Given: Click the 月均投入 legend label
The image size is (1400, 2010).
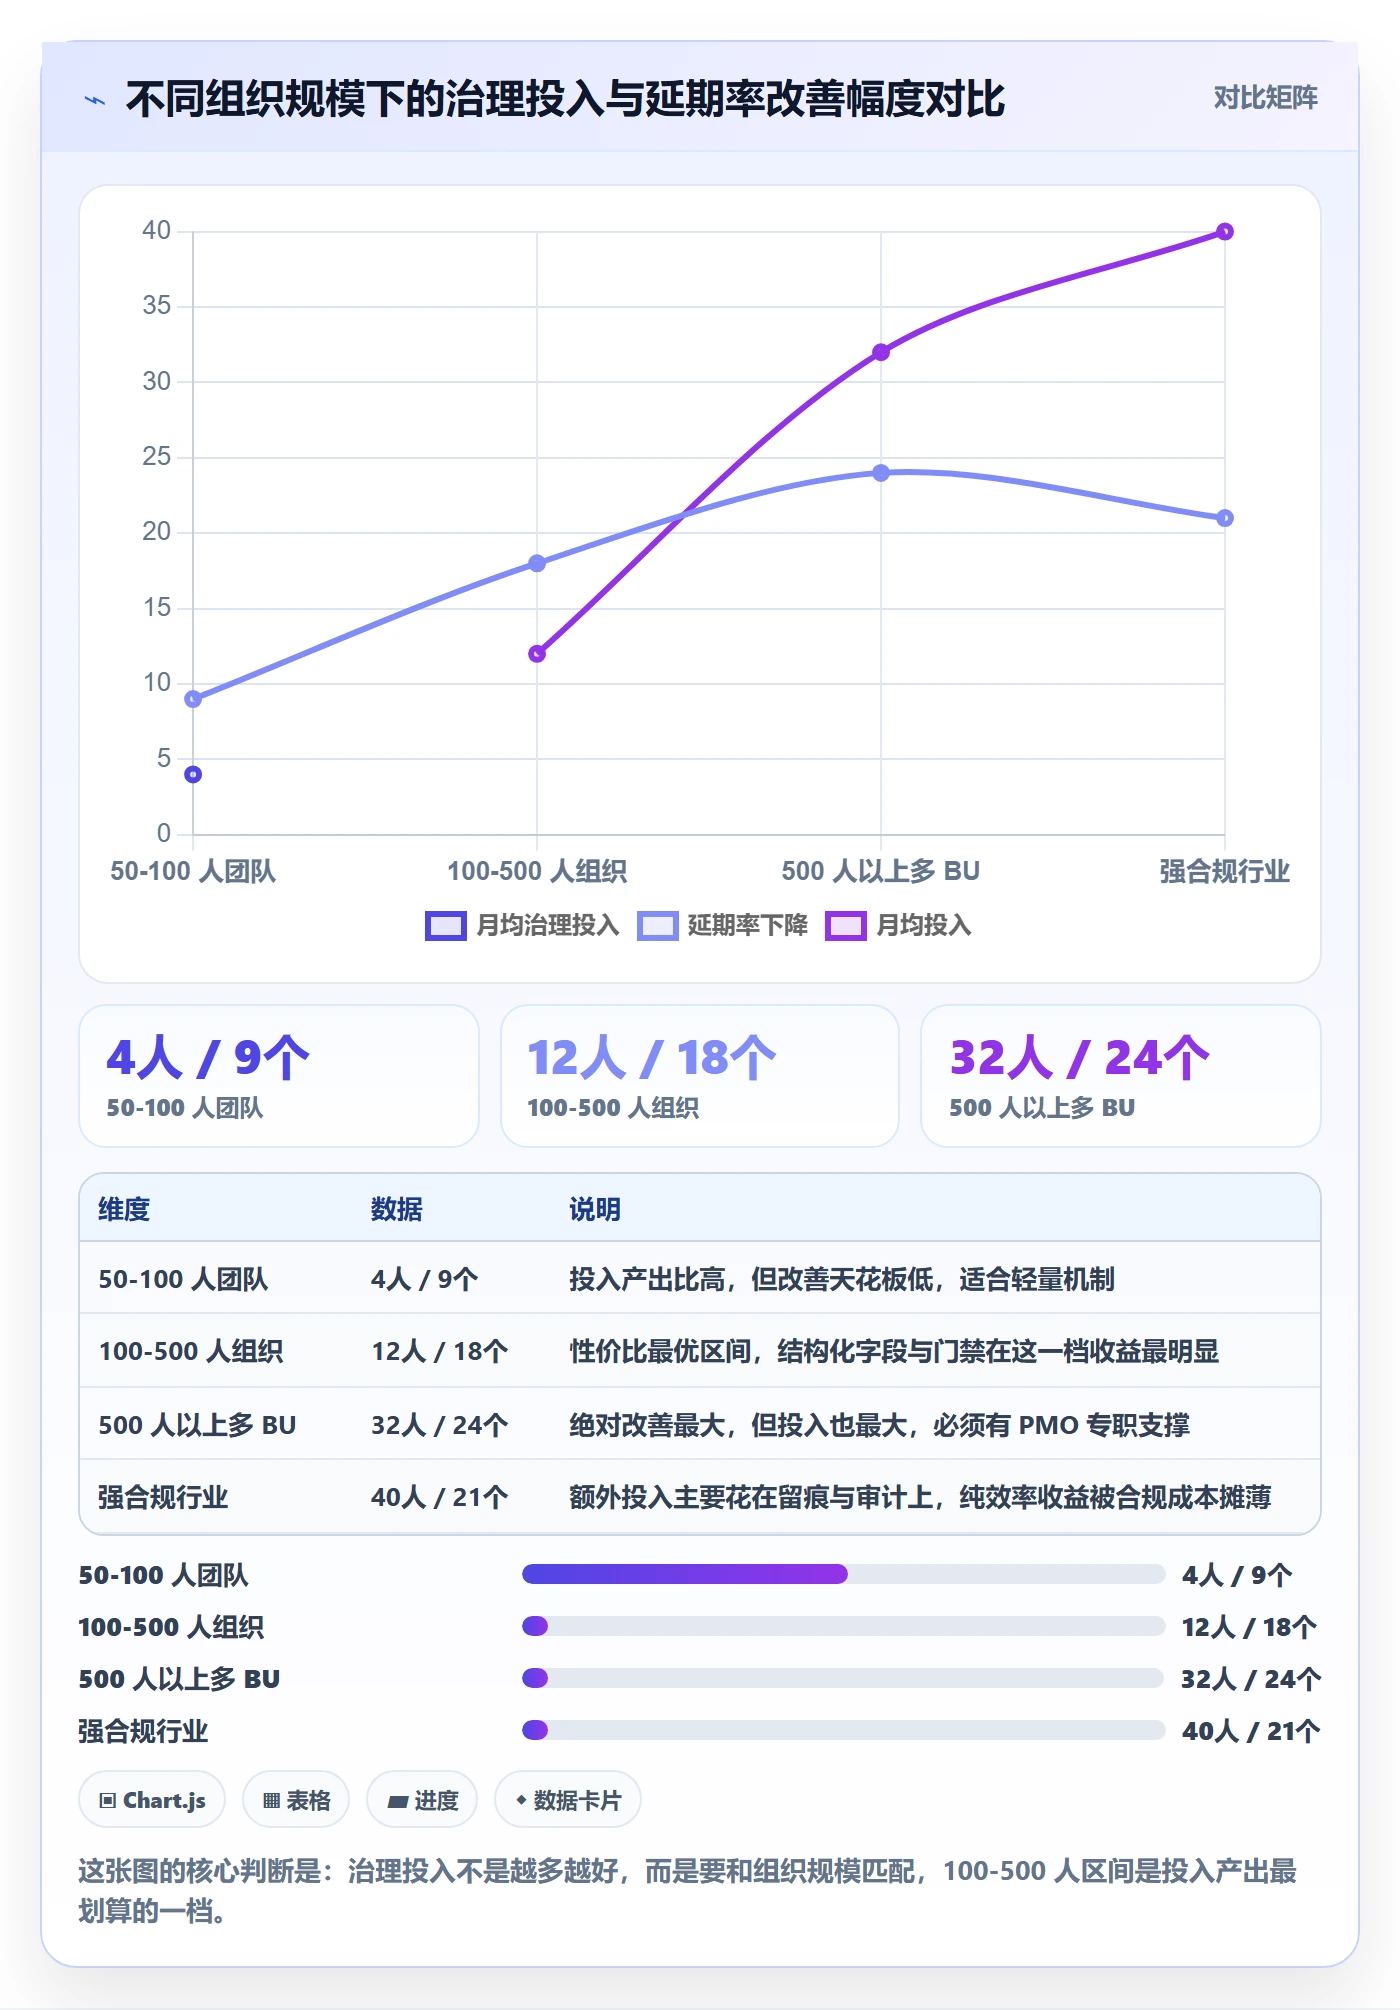Looking at the screenshot, I should click(923, 925).
